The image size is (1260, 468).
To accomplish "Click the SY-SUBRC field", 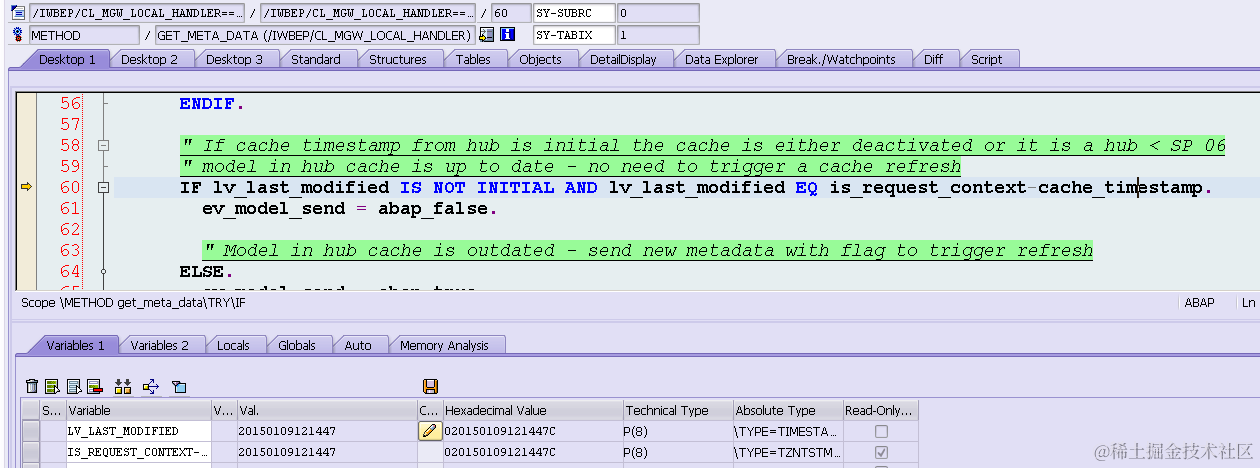I will (x=573, y=13).
